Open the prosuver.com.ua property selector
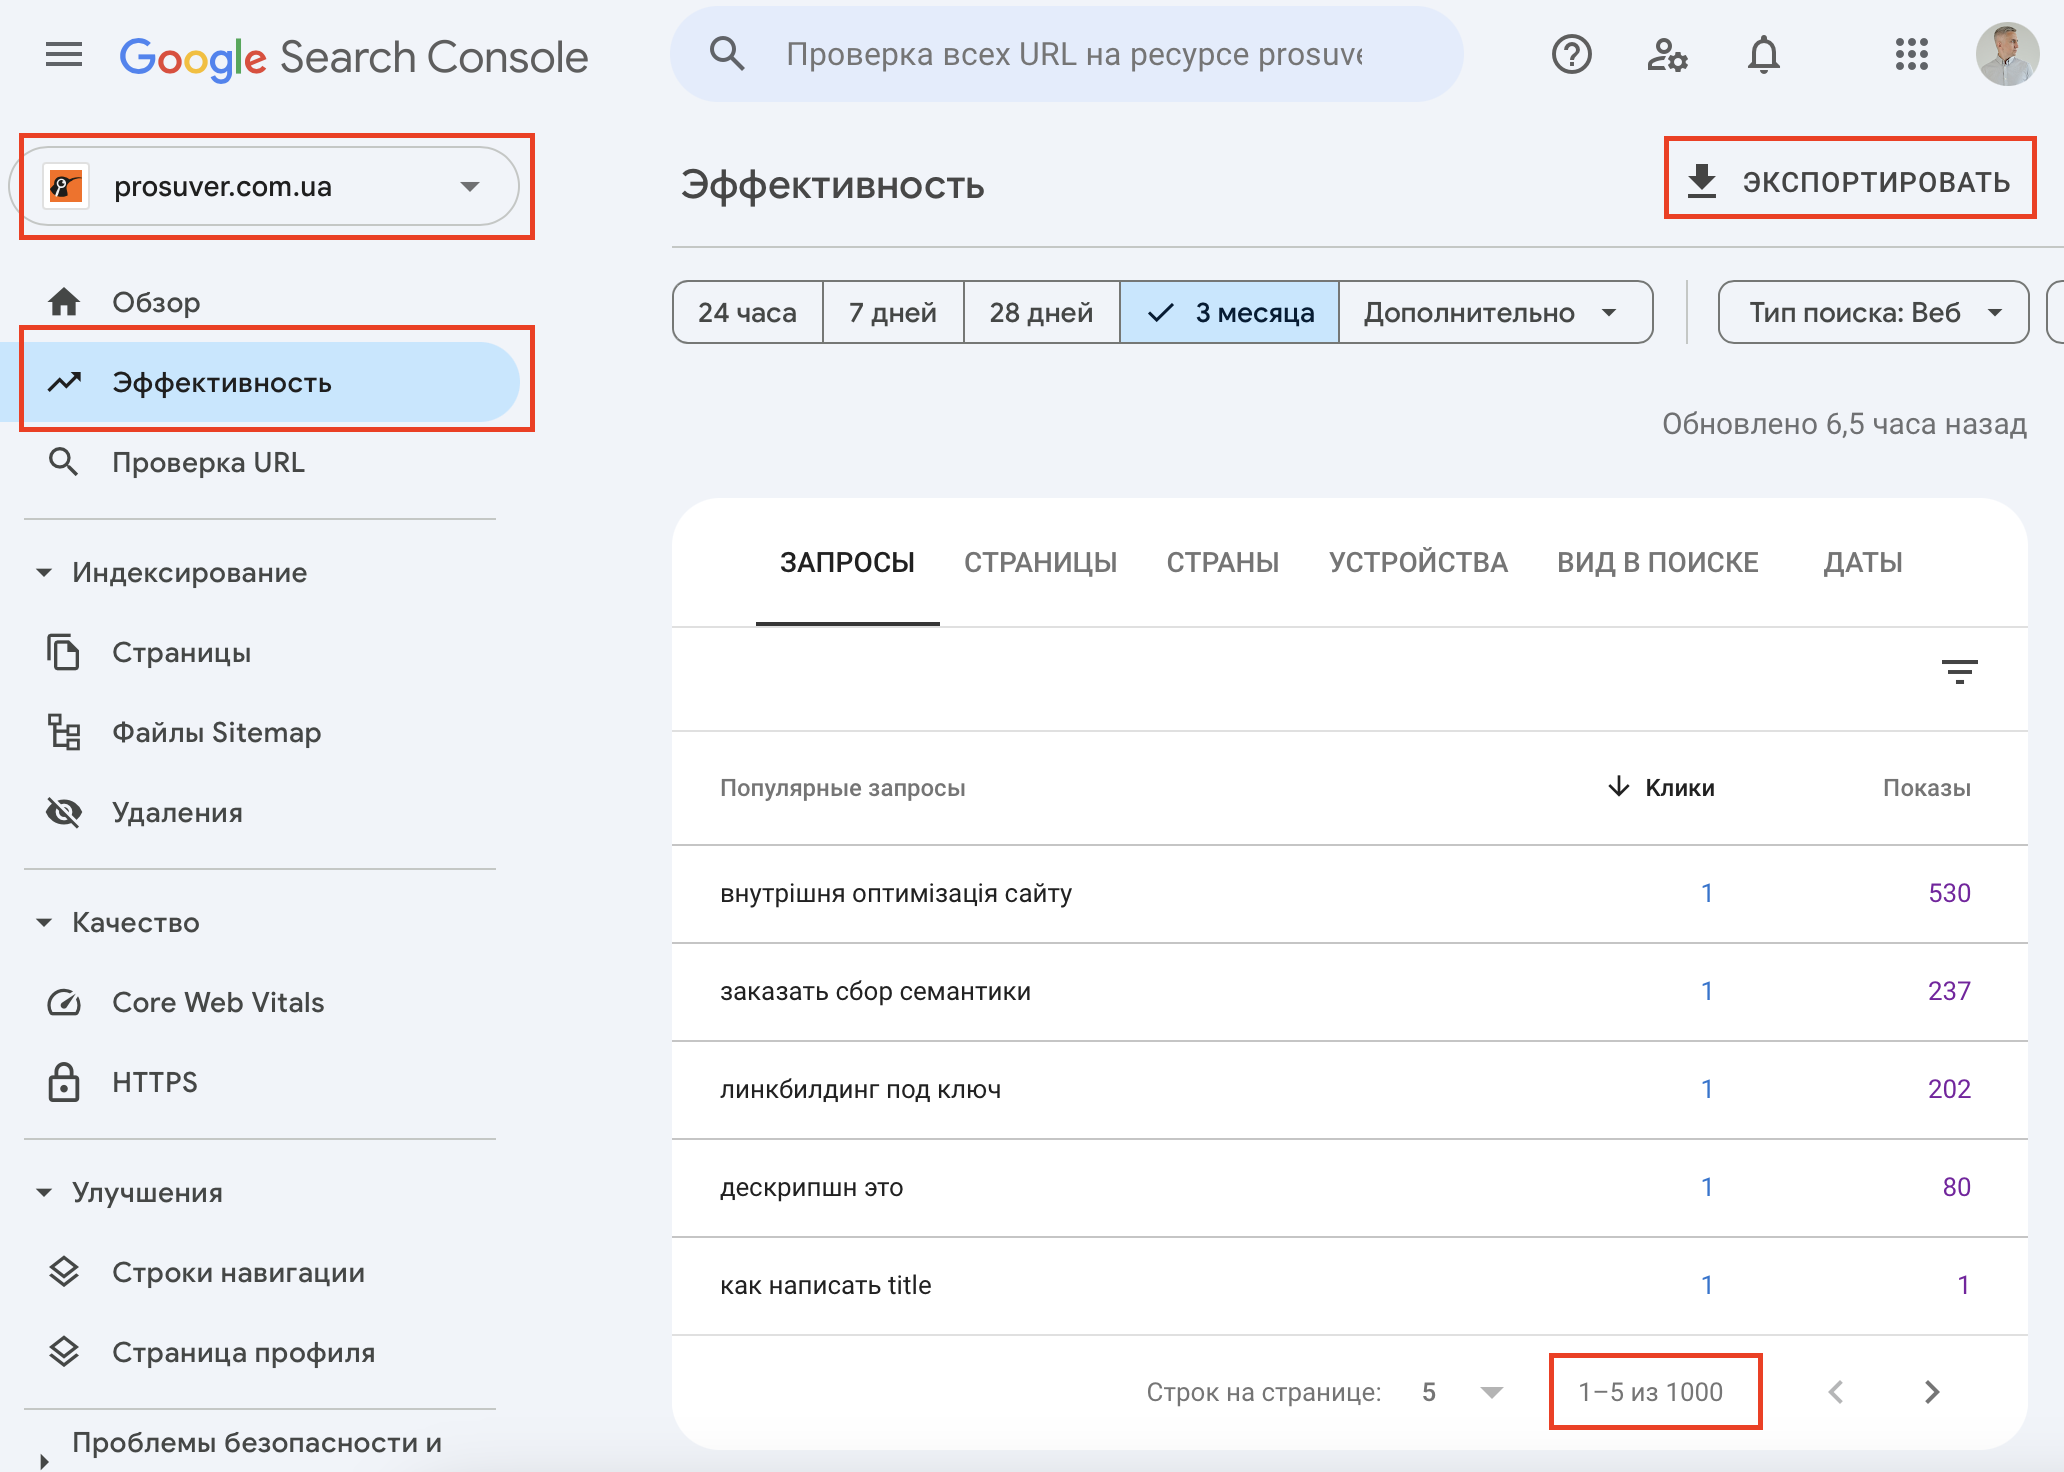This screenshot has width=2064, height=1472. [x=272, y=186]
